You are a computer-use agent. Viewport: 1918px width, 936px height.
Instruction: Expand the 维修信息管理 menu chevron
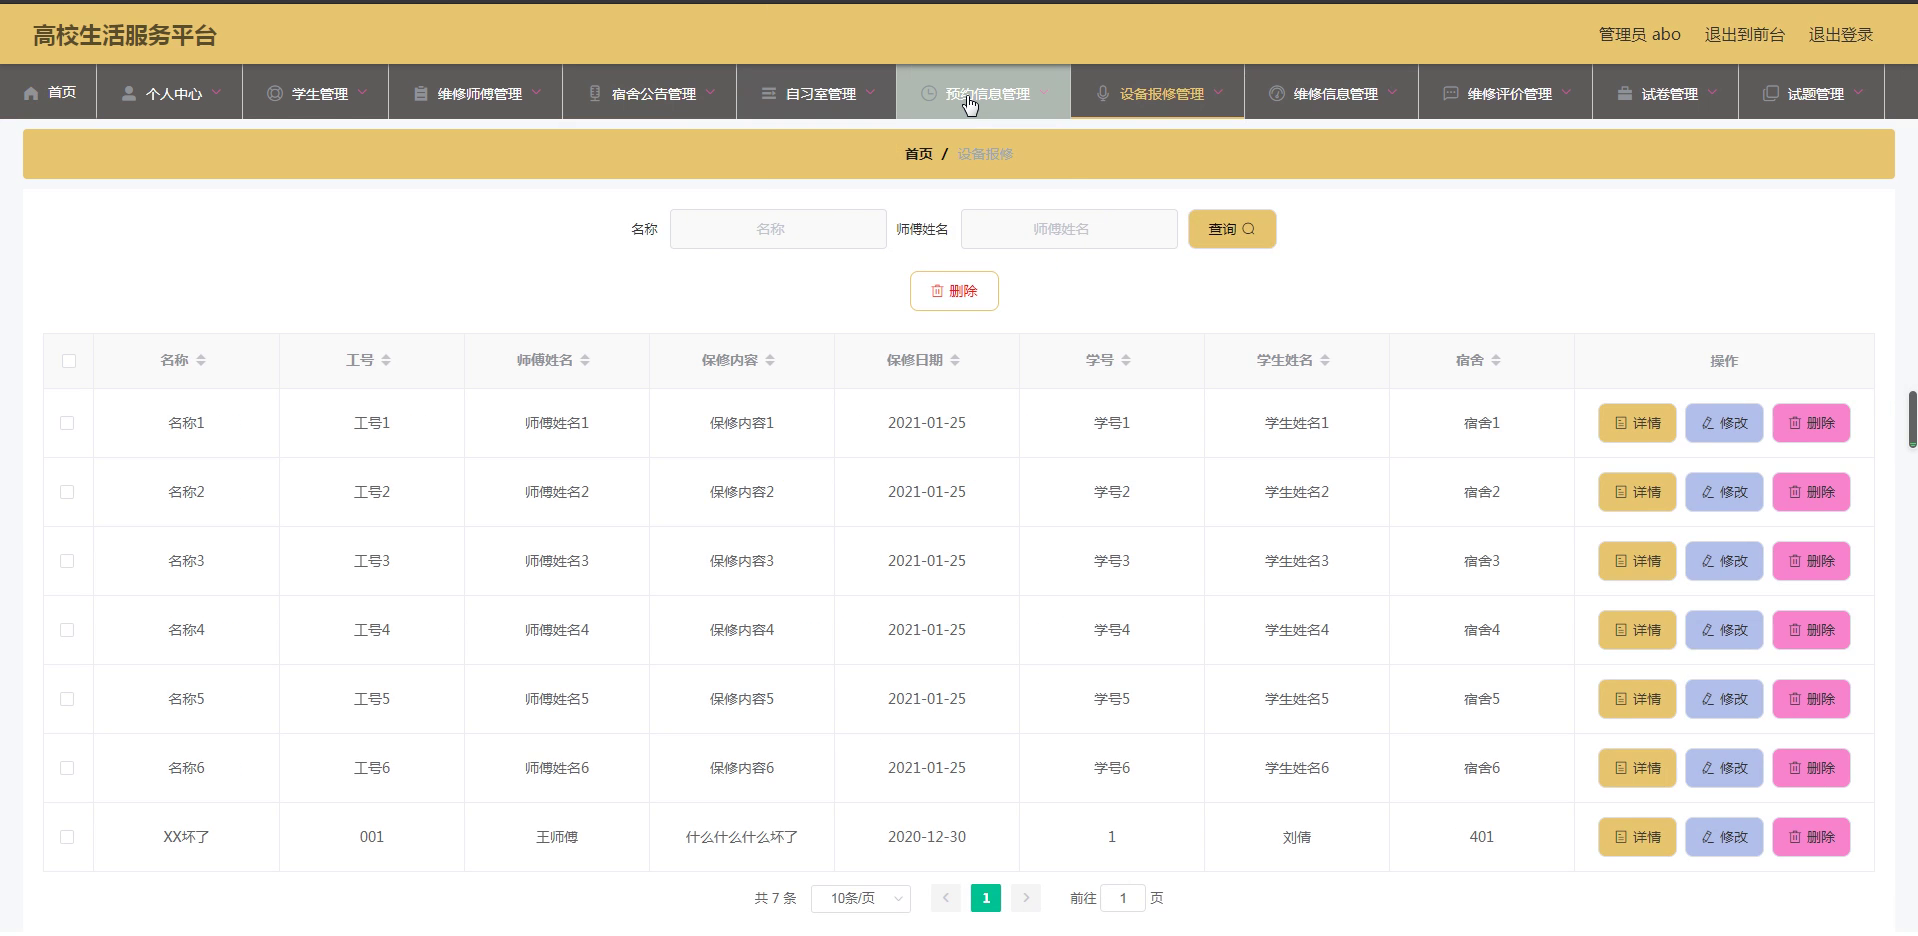click(1392, 92)
